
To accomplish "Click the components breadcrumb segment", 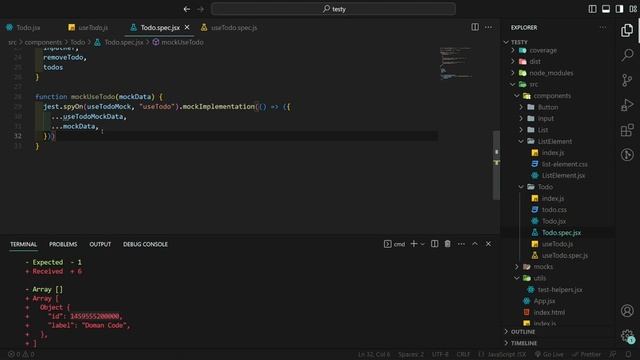I will pyautogui.click(x=43, y=42).
